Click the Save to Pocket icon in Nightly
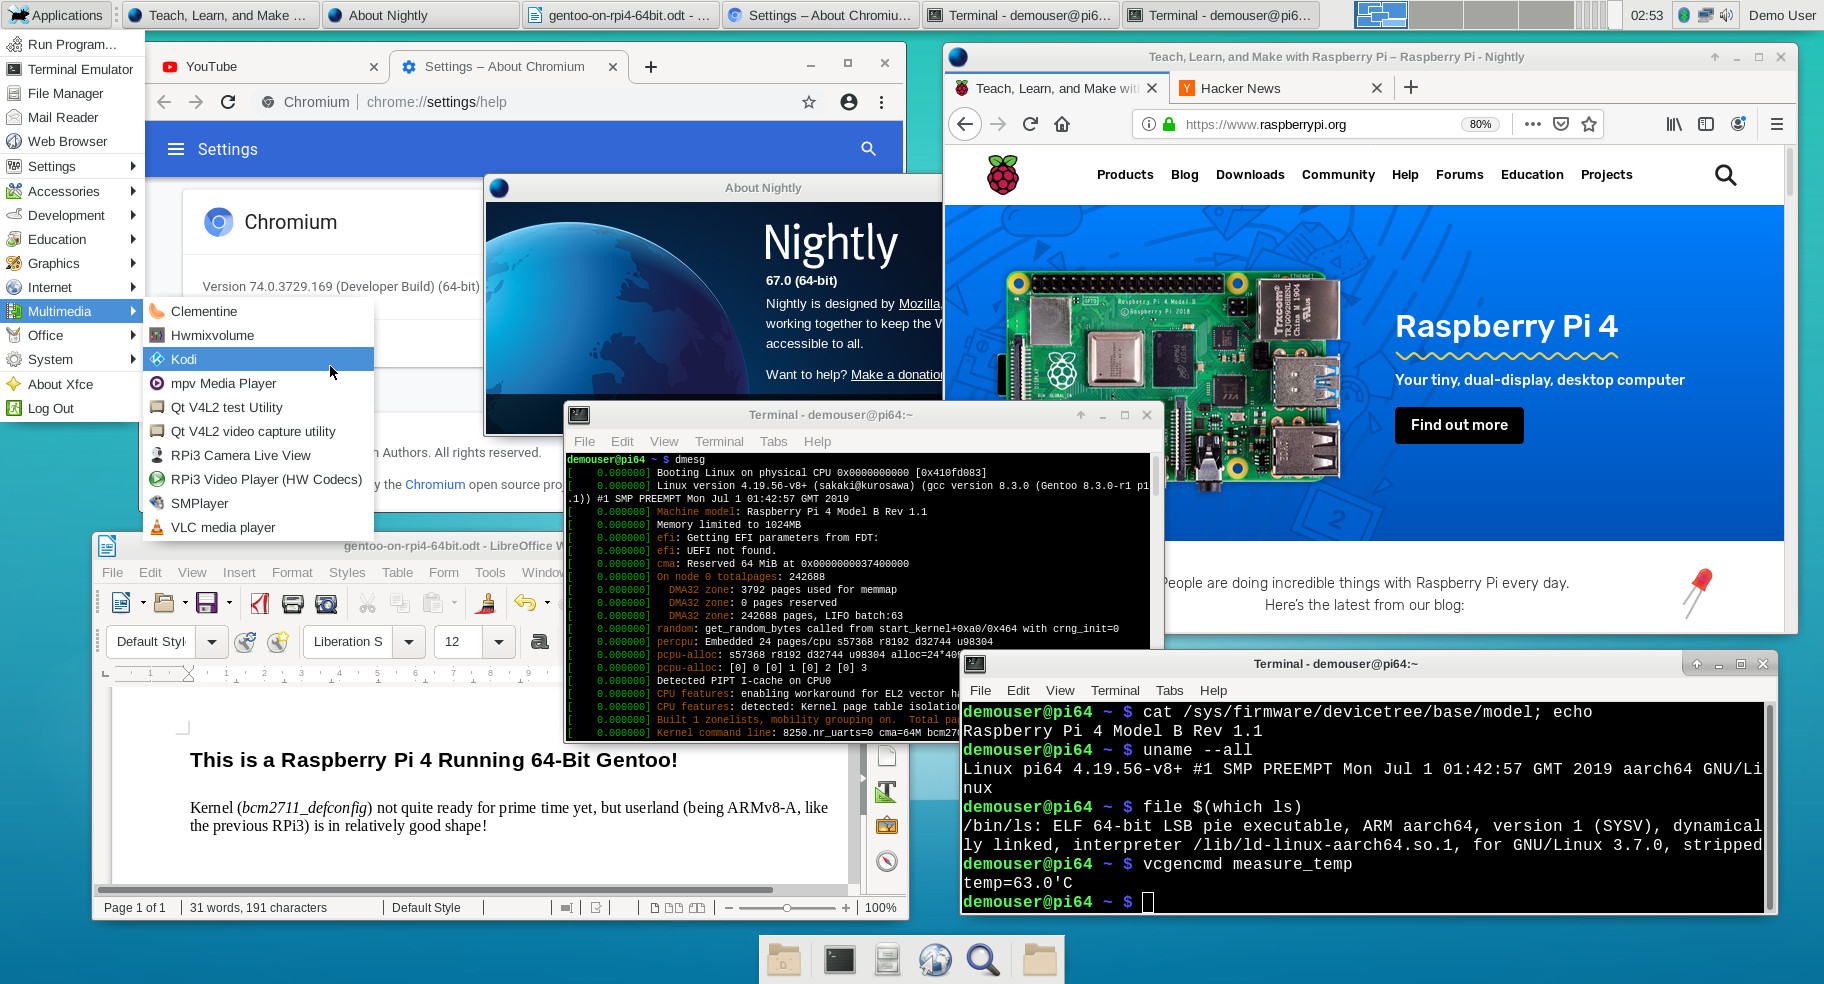Screen dimensions: 1824x984 1561,124
